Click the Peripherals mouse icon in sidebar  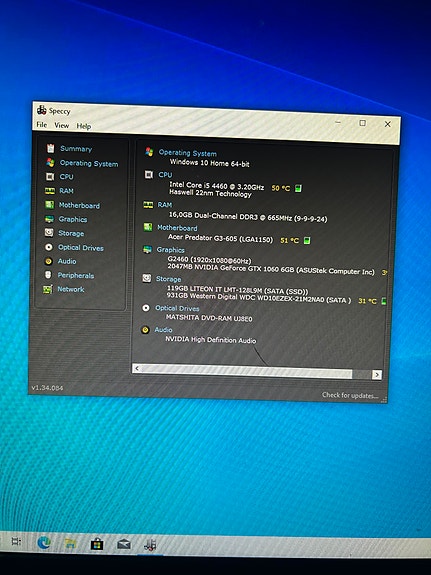click(48, 275)
